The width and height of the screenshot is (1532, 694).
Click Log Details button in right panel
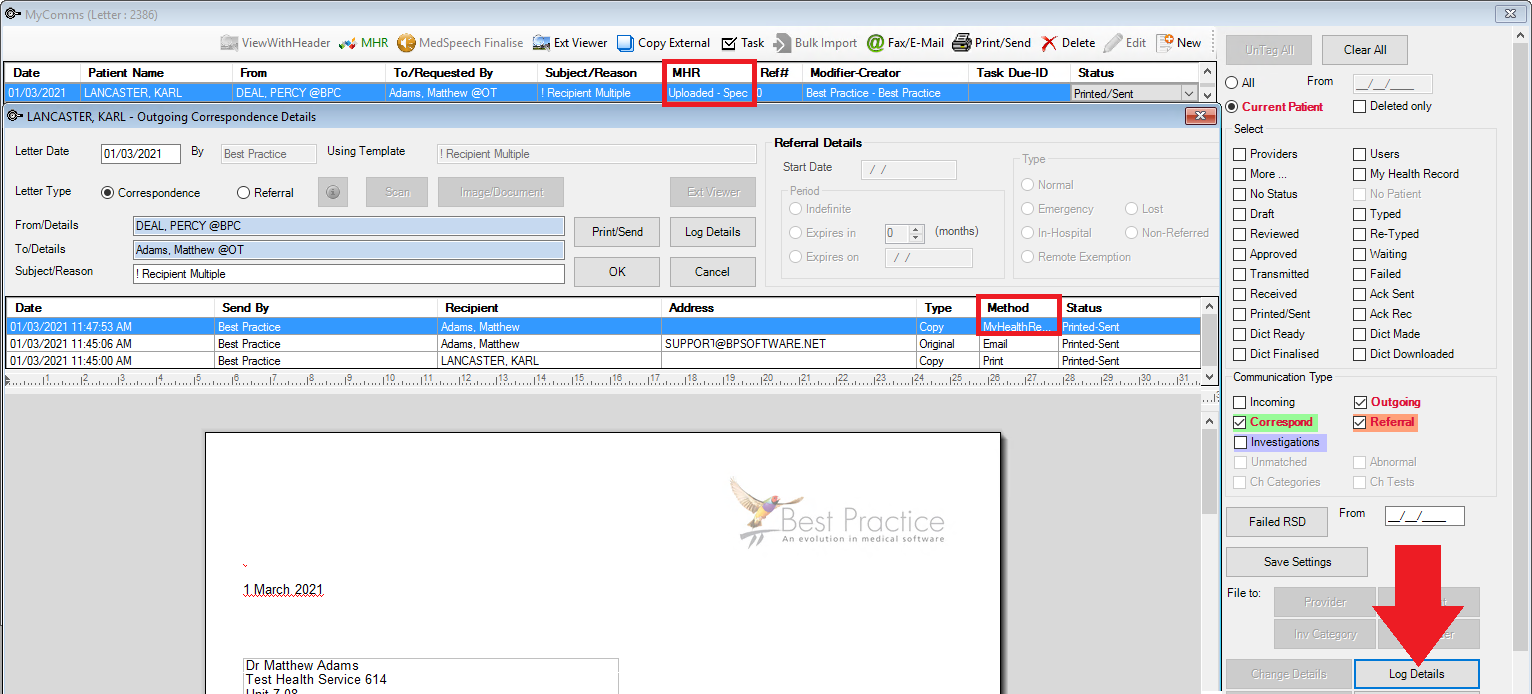click(1416, 674)
